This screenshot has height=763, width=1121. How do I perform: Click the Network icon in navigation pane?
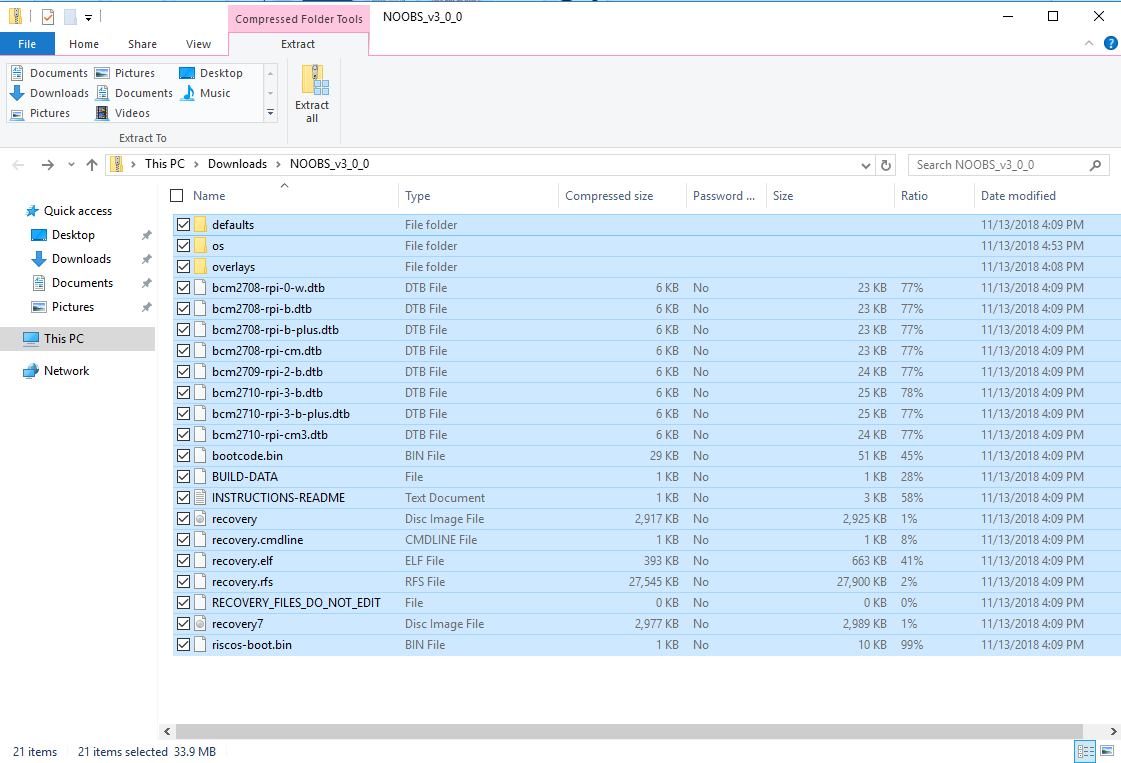31,370
